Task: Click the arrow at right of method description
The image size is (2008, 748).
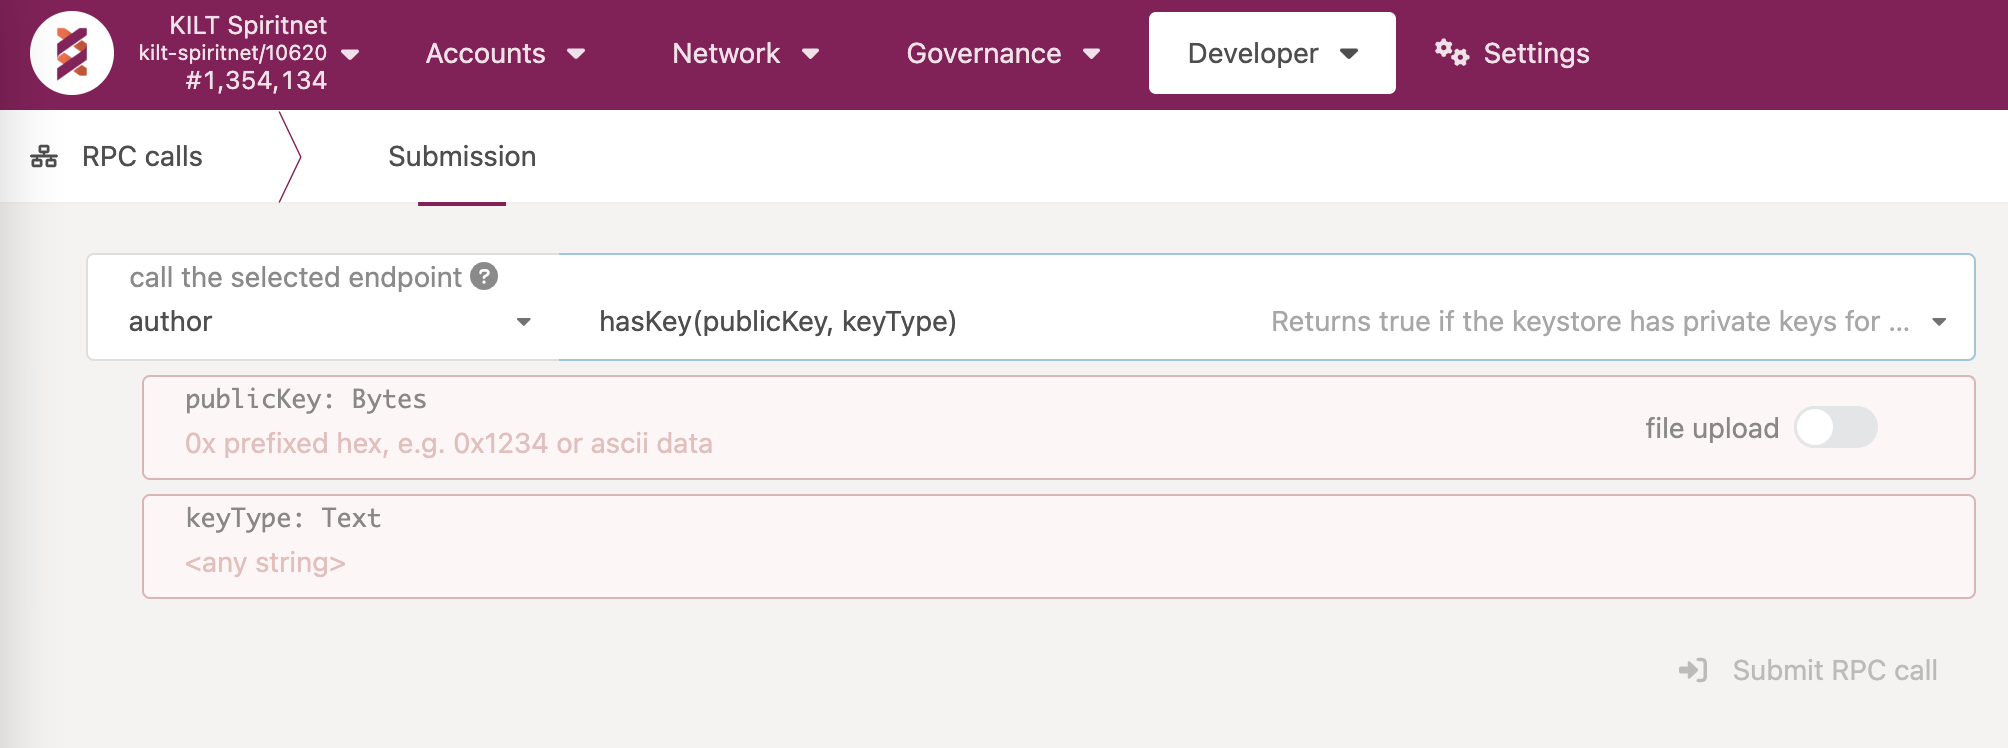Action: (x=1939, y=322)
